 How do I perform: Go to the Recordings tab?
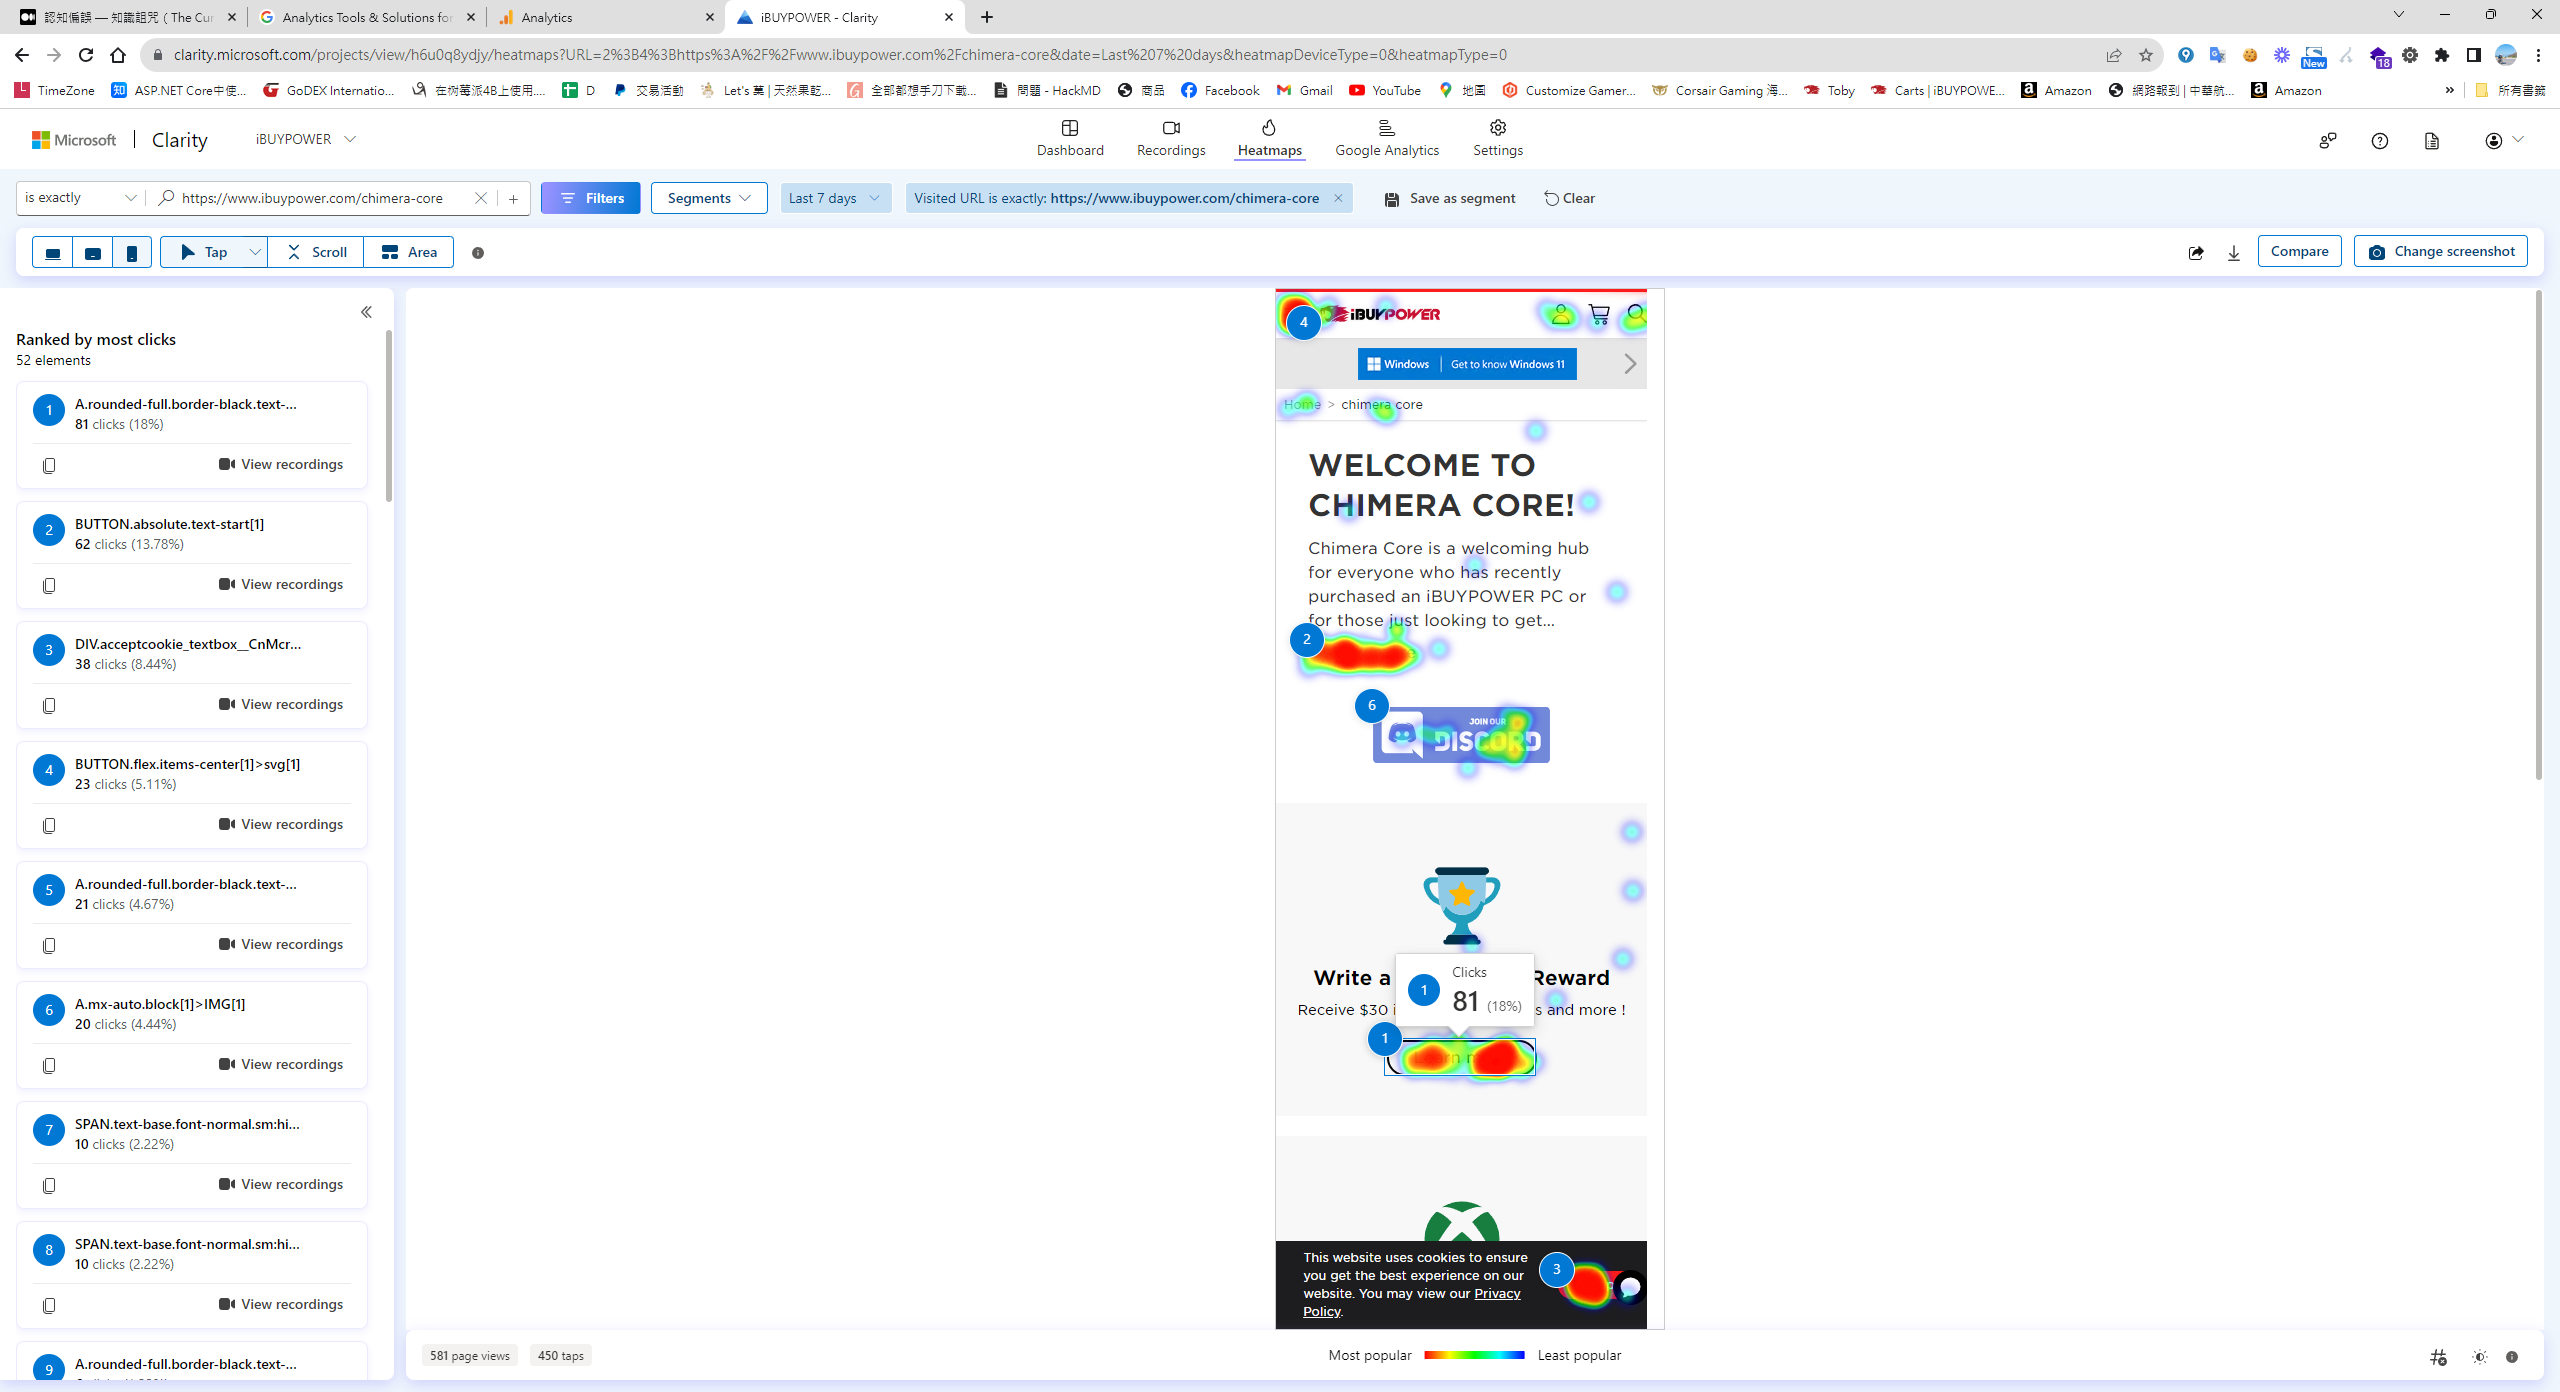coord(1170,138)
